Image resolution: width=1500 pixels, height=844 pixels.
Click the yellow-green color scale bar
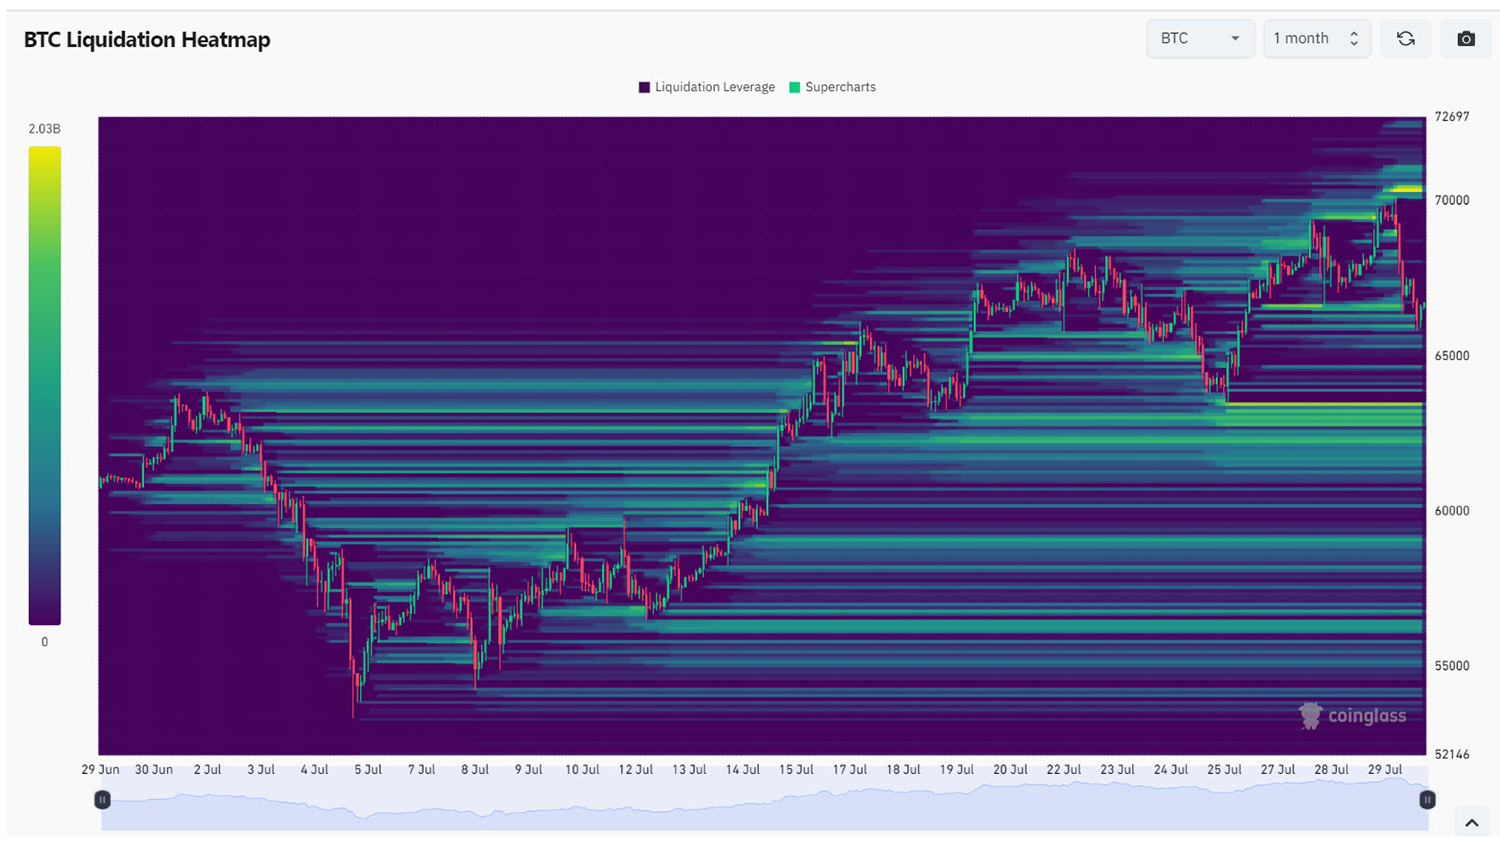point(45,386)
